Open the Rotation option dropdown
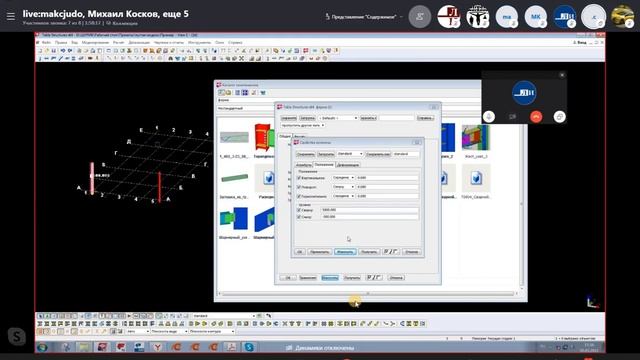This screenshot has height=360, width=640. tap(343, 187)
